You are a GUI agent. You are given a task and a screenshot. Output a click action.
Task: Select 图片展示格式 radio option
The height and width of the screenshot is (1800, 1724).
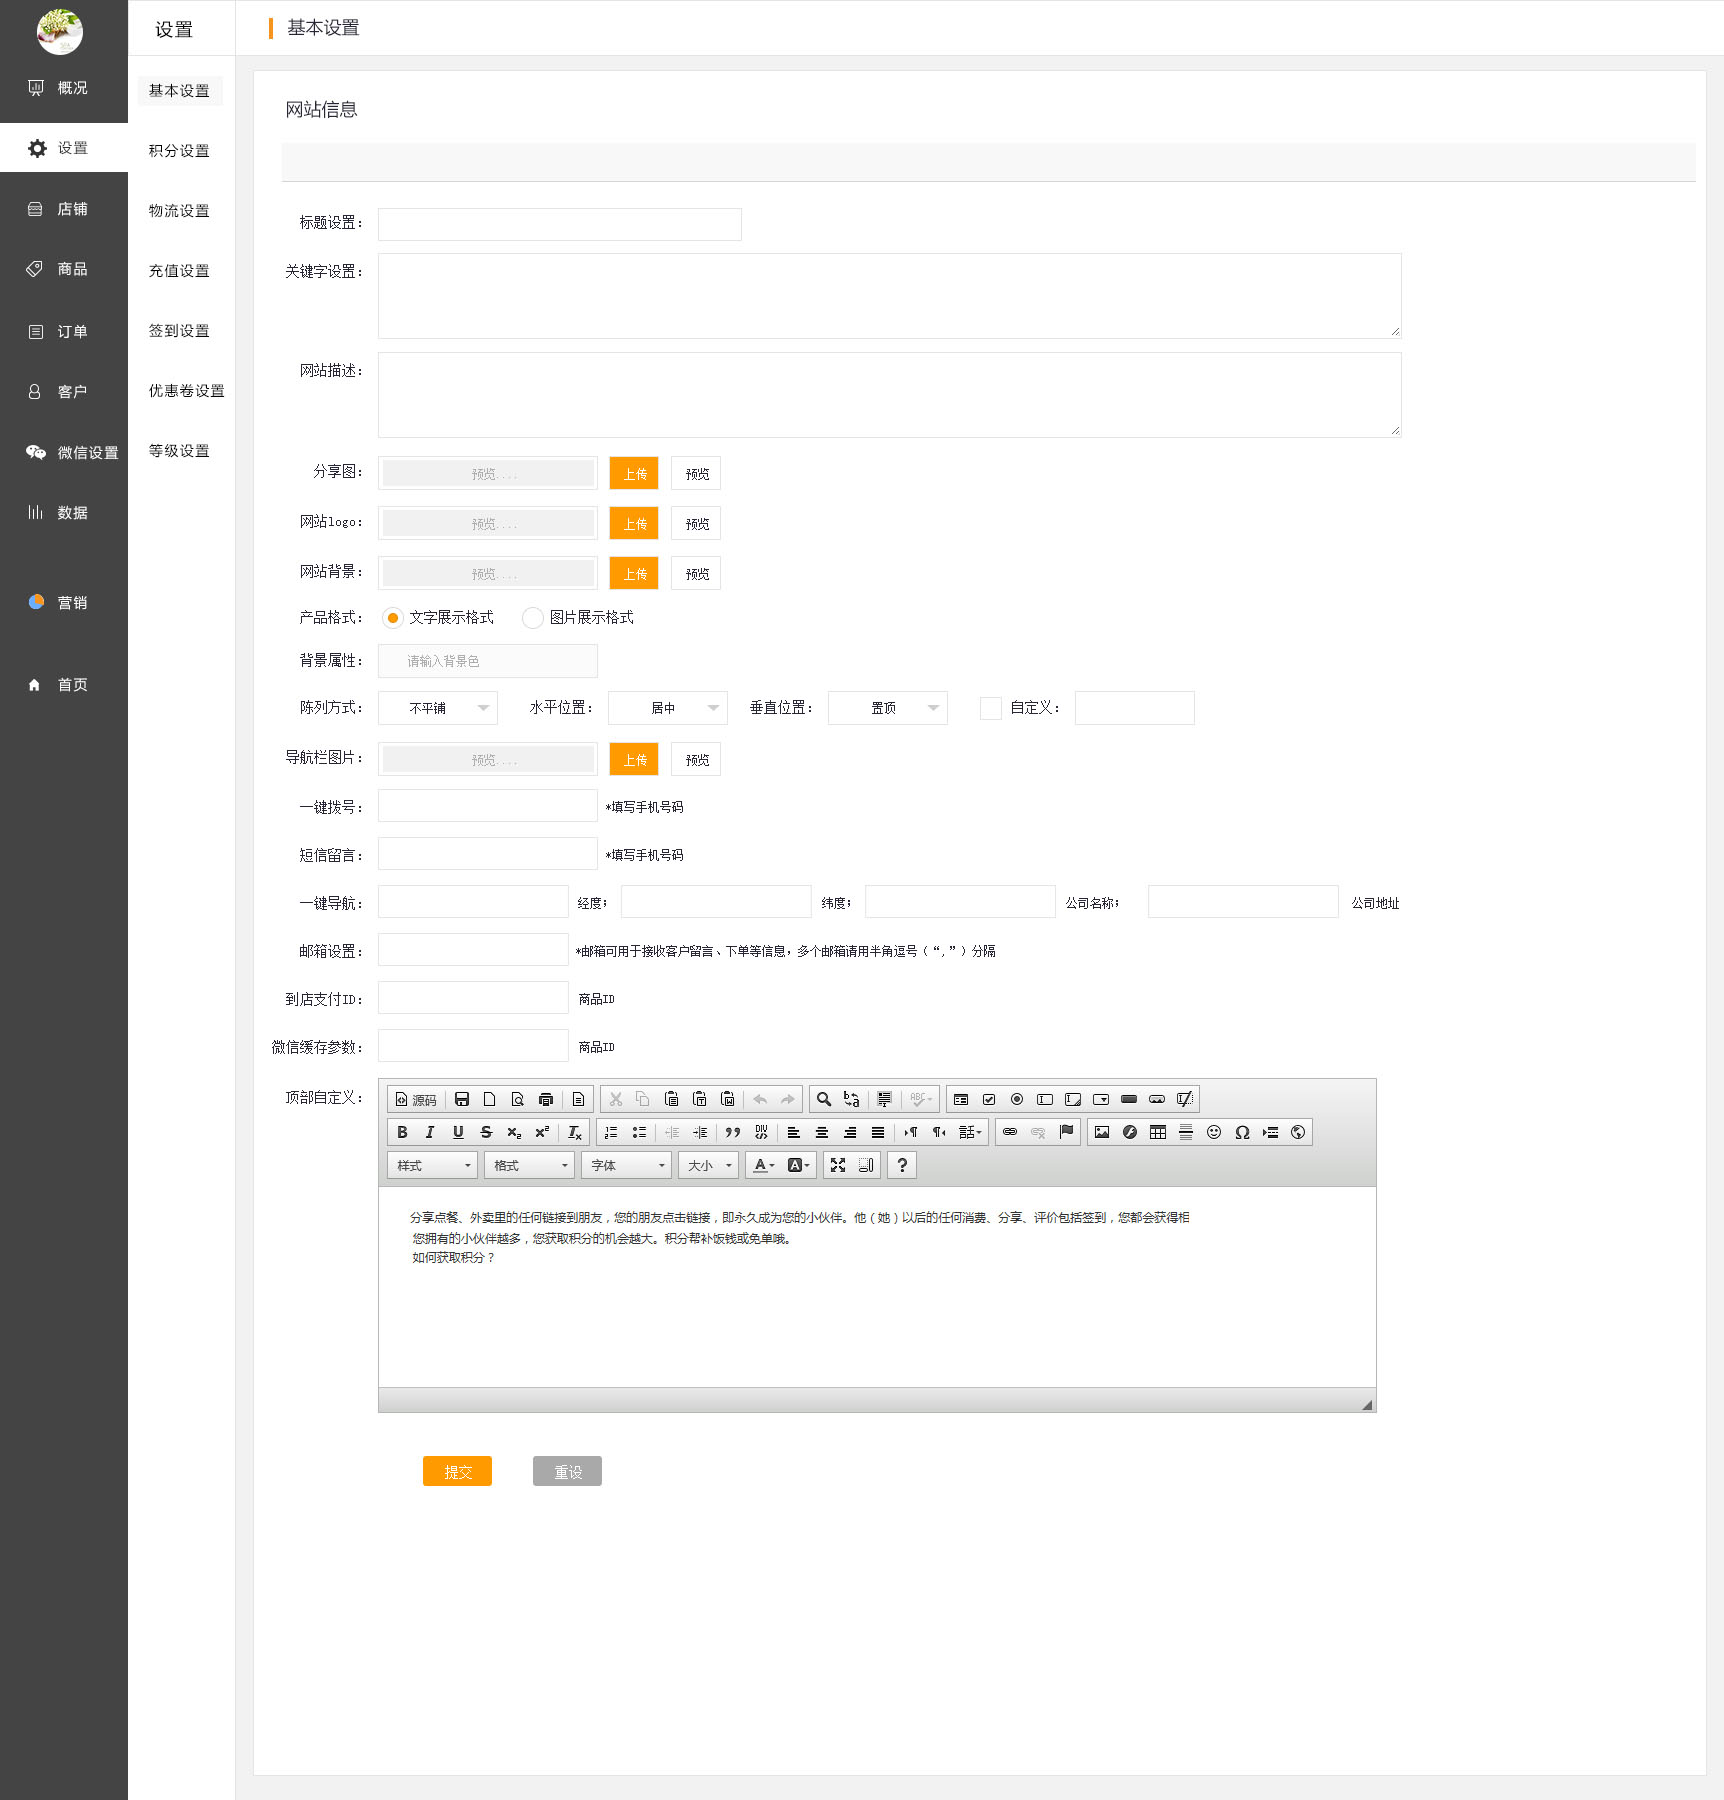click(x=533, y=618)
